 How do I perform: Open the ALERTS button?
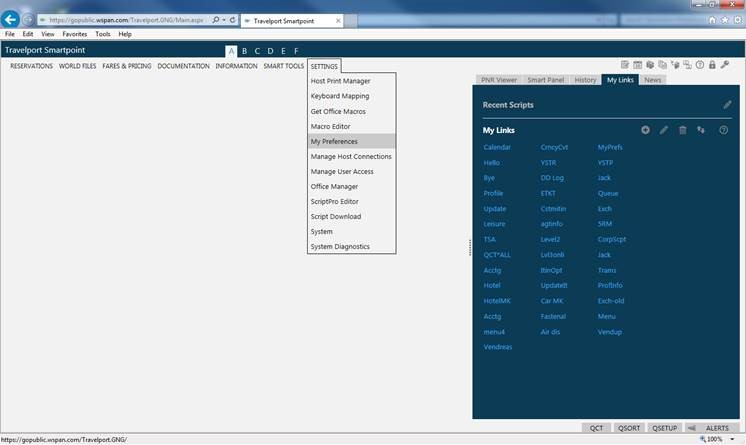click(712, 428)
